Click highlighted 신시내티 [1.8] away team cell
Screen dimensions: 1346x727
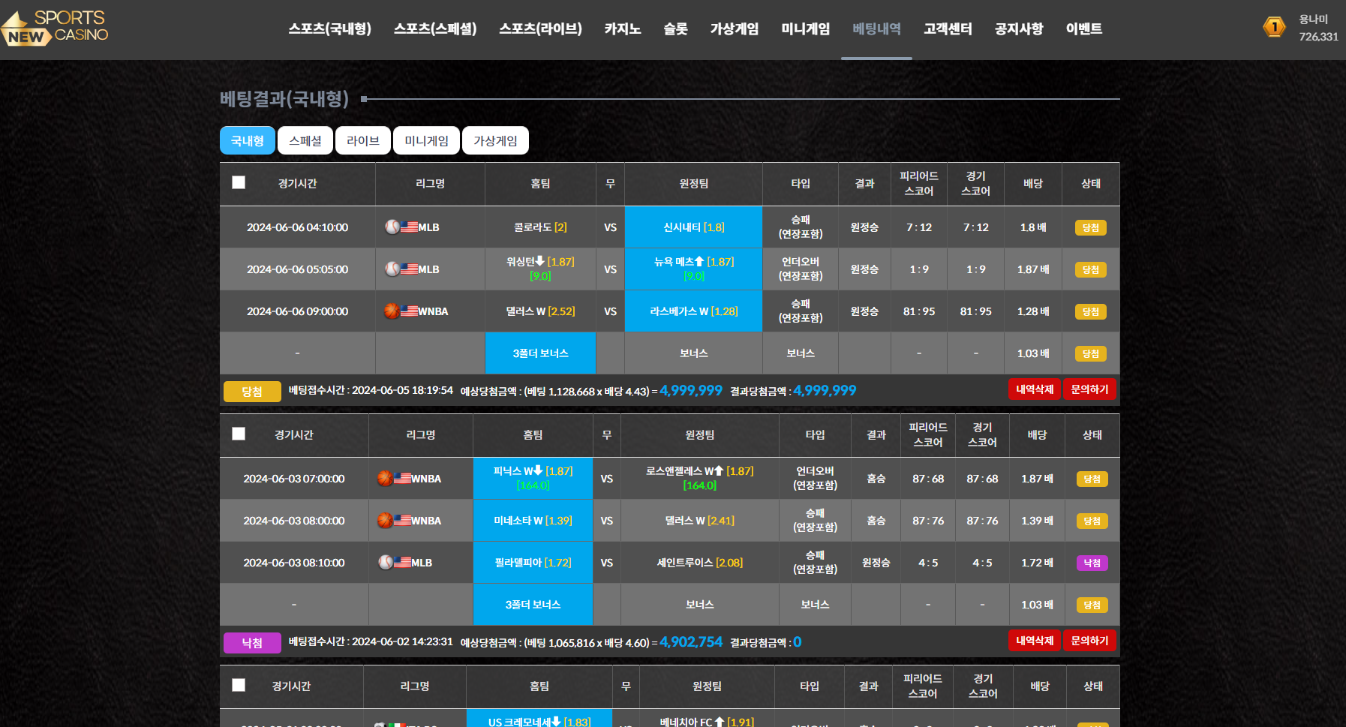tap(693, 227)
